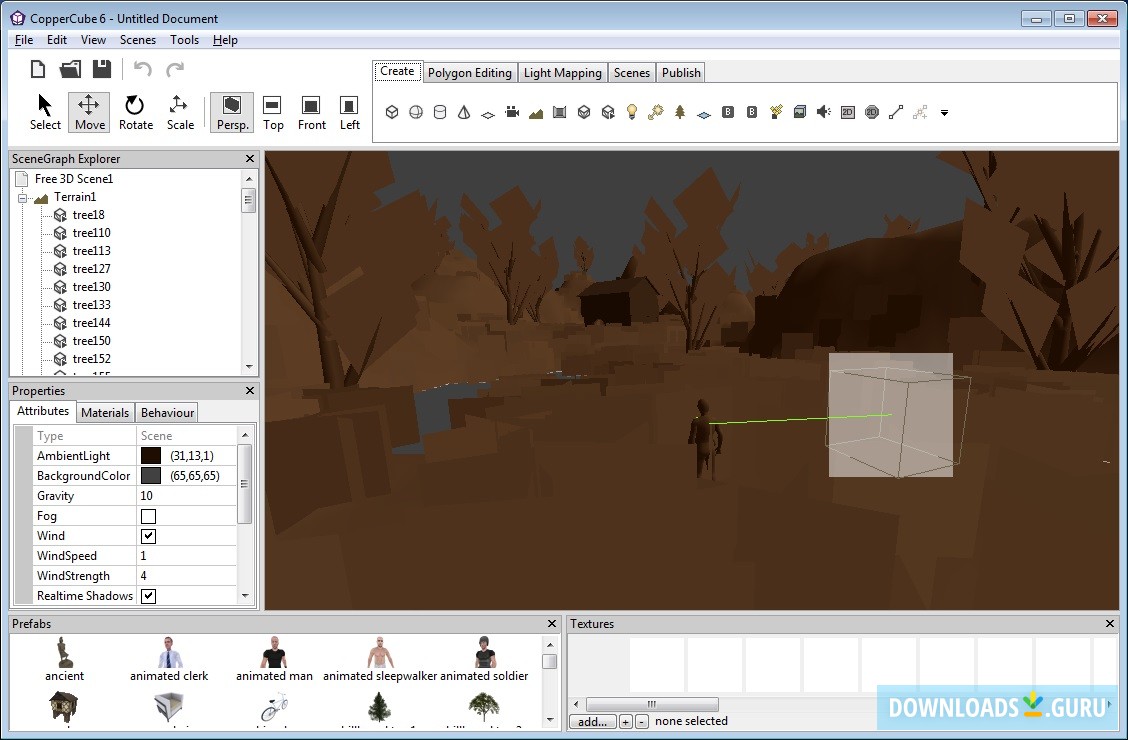Create a blue water surface

tap(704, 114)
